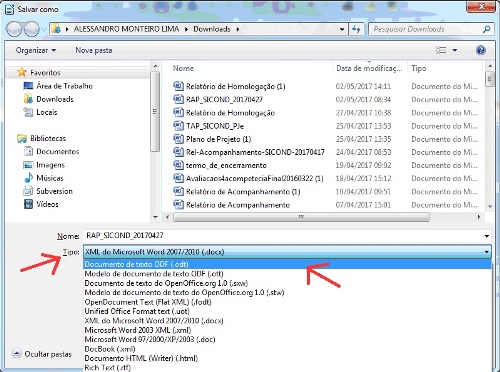The image size is (500, 372).
Task: Click the horizontal scrollbar of file list
Action: click(x=301, y=217)
